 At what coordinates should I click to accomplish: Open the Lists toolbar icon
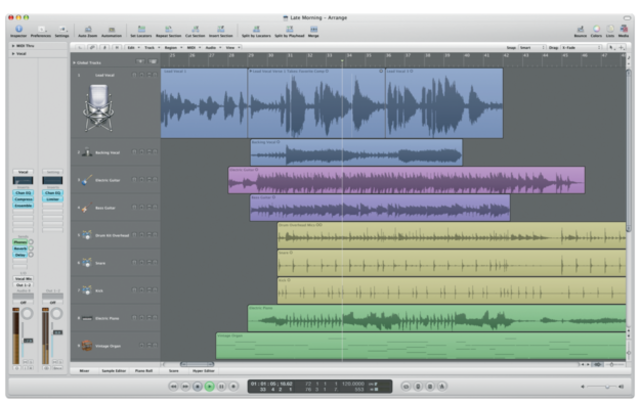click(610, 29)
